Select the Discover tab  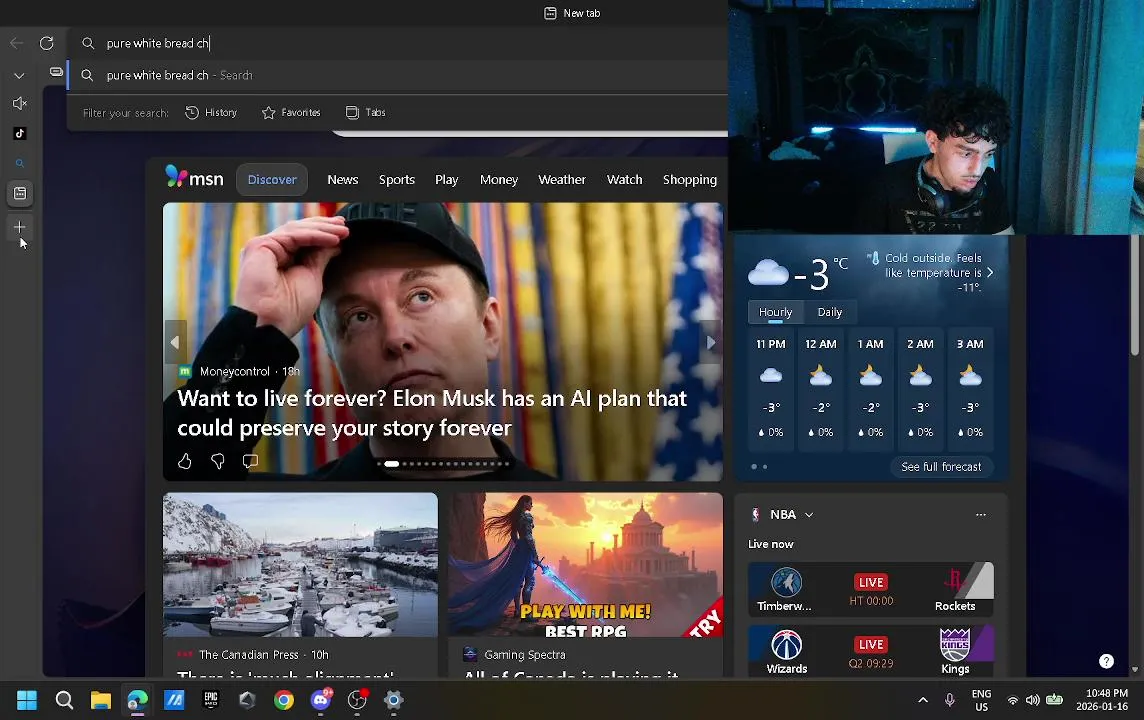[x=271, y=179]
